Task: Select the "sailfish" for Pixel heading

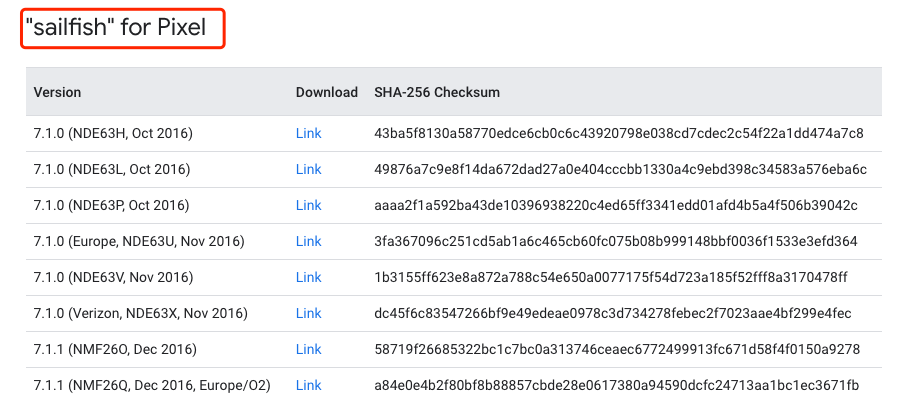Action: pos(115,27)
